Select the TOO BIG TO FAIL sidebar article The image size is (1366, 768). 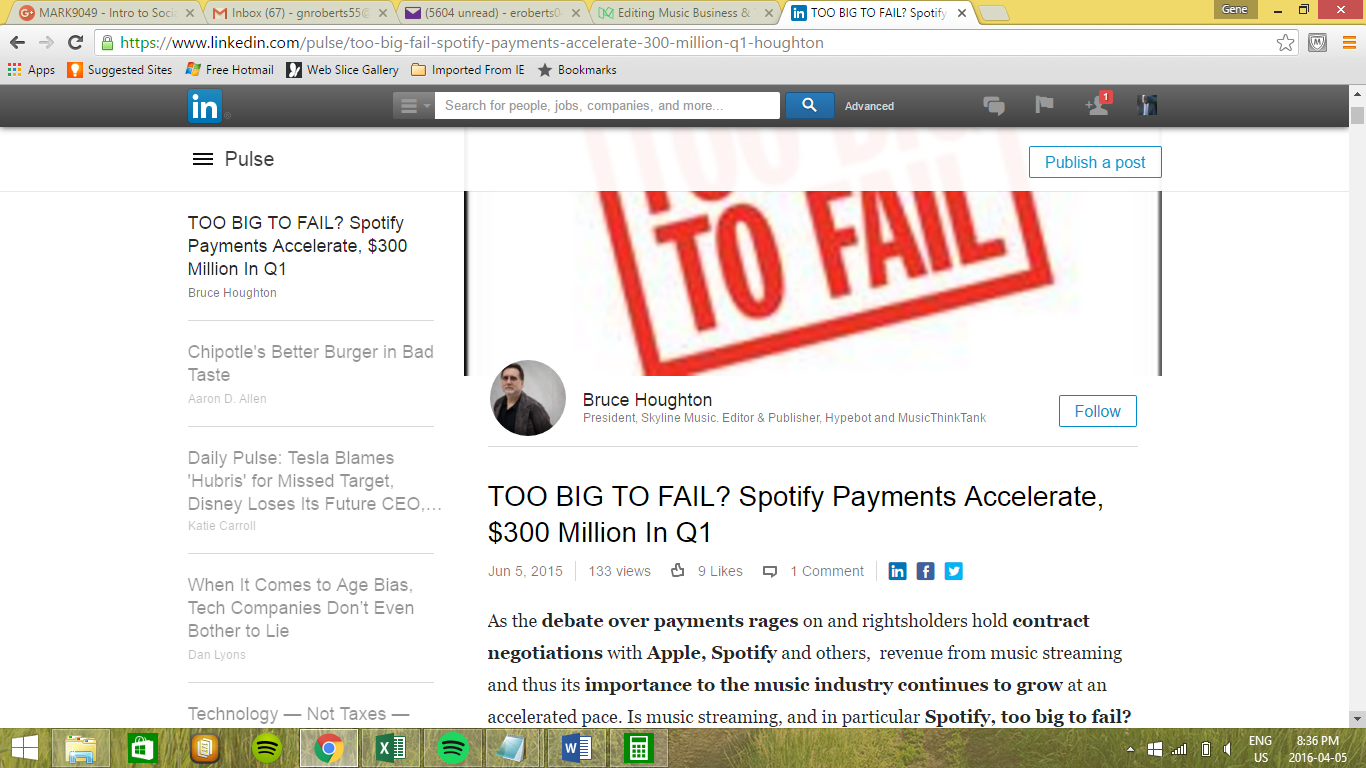(x=298, y=246)
